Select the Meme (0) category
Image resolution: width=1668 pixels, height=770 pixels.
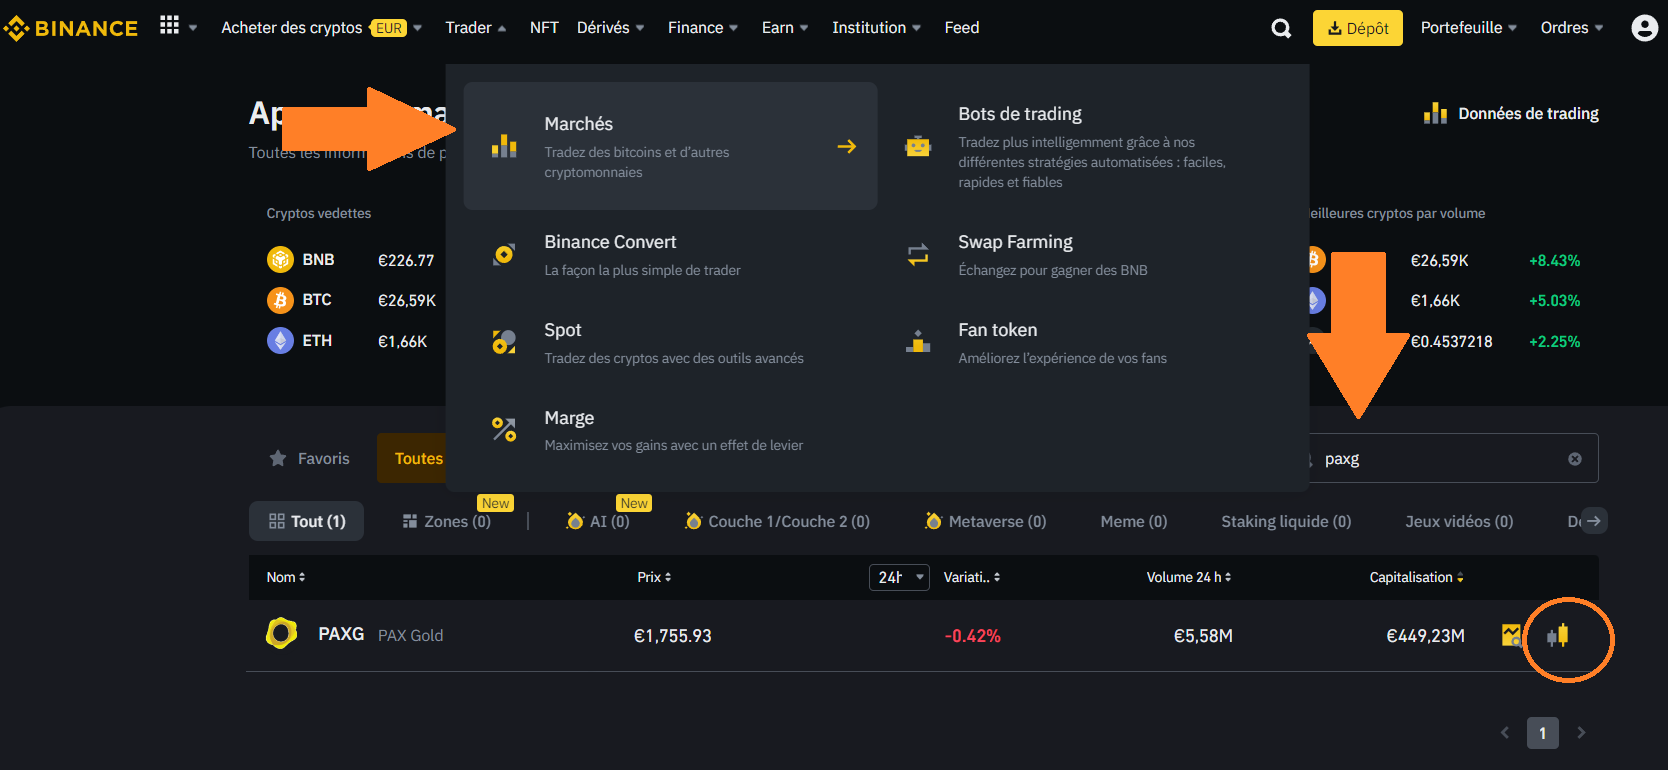(1134, 521)
